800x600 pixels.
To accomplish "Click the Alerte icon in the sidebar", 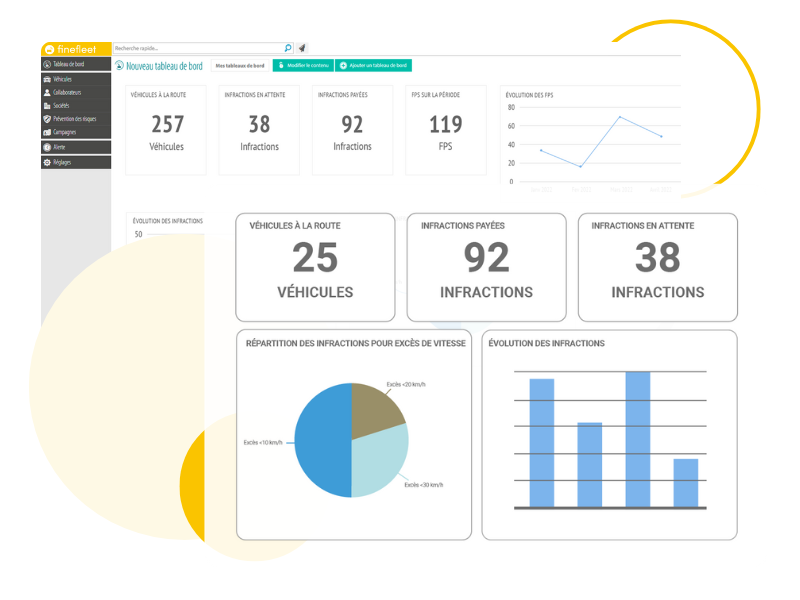I will 47,147.
